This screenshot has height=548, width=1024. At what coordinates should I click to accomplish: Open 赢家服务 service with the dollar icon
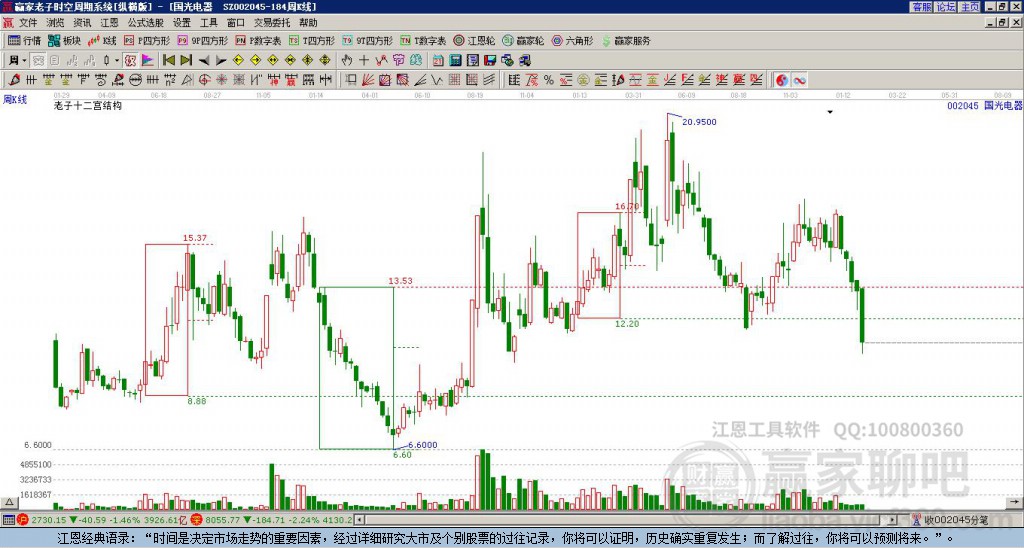coord(626,40)
